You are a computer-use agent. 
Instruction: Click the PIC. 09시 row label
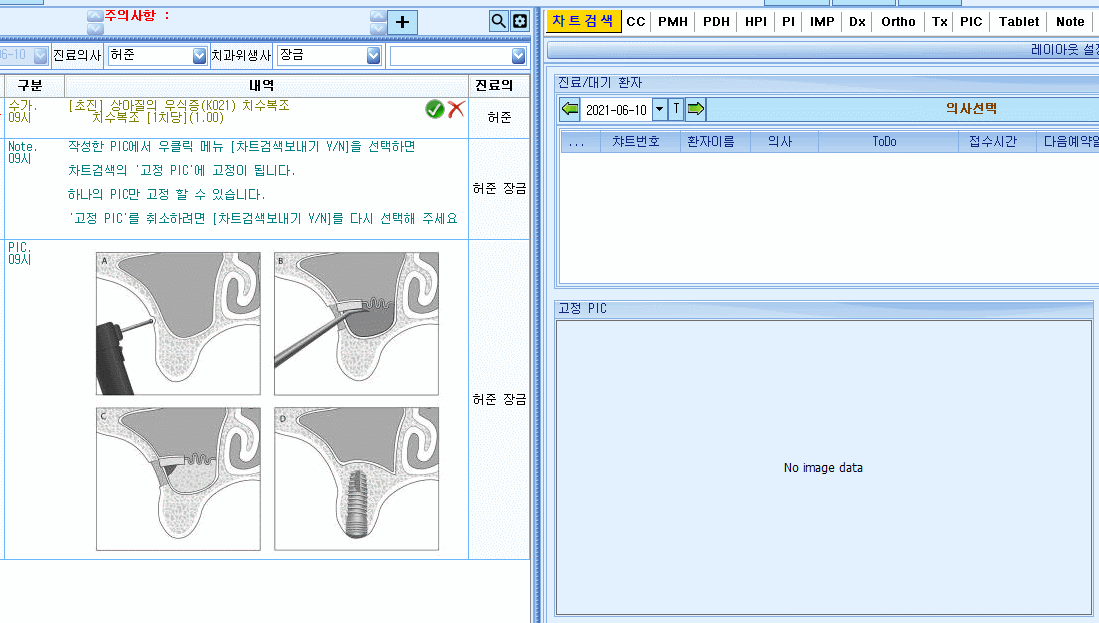[x=20, y=253]
